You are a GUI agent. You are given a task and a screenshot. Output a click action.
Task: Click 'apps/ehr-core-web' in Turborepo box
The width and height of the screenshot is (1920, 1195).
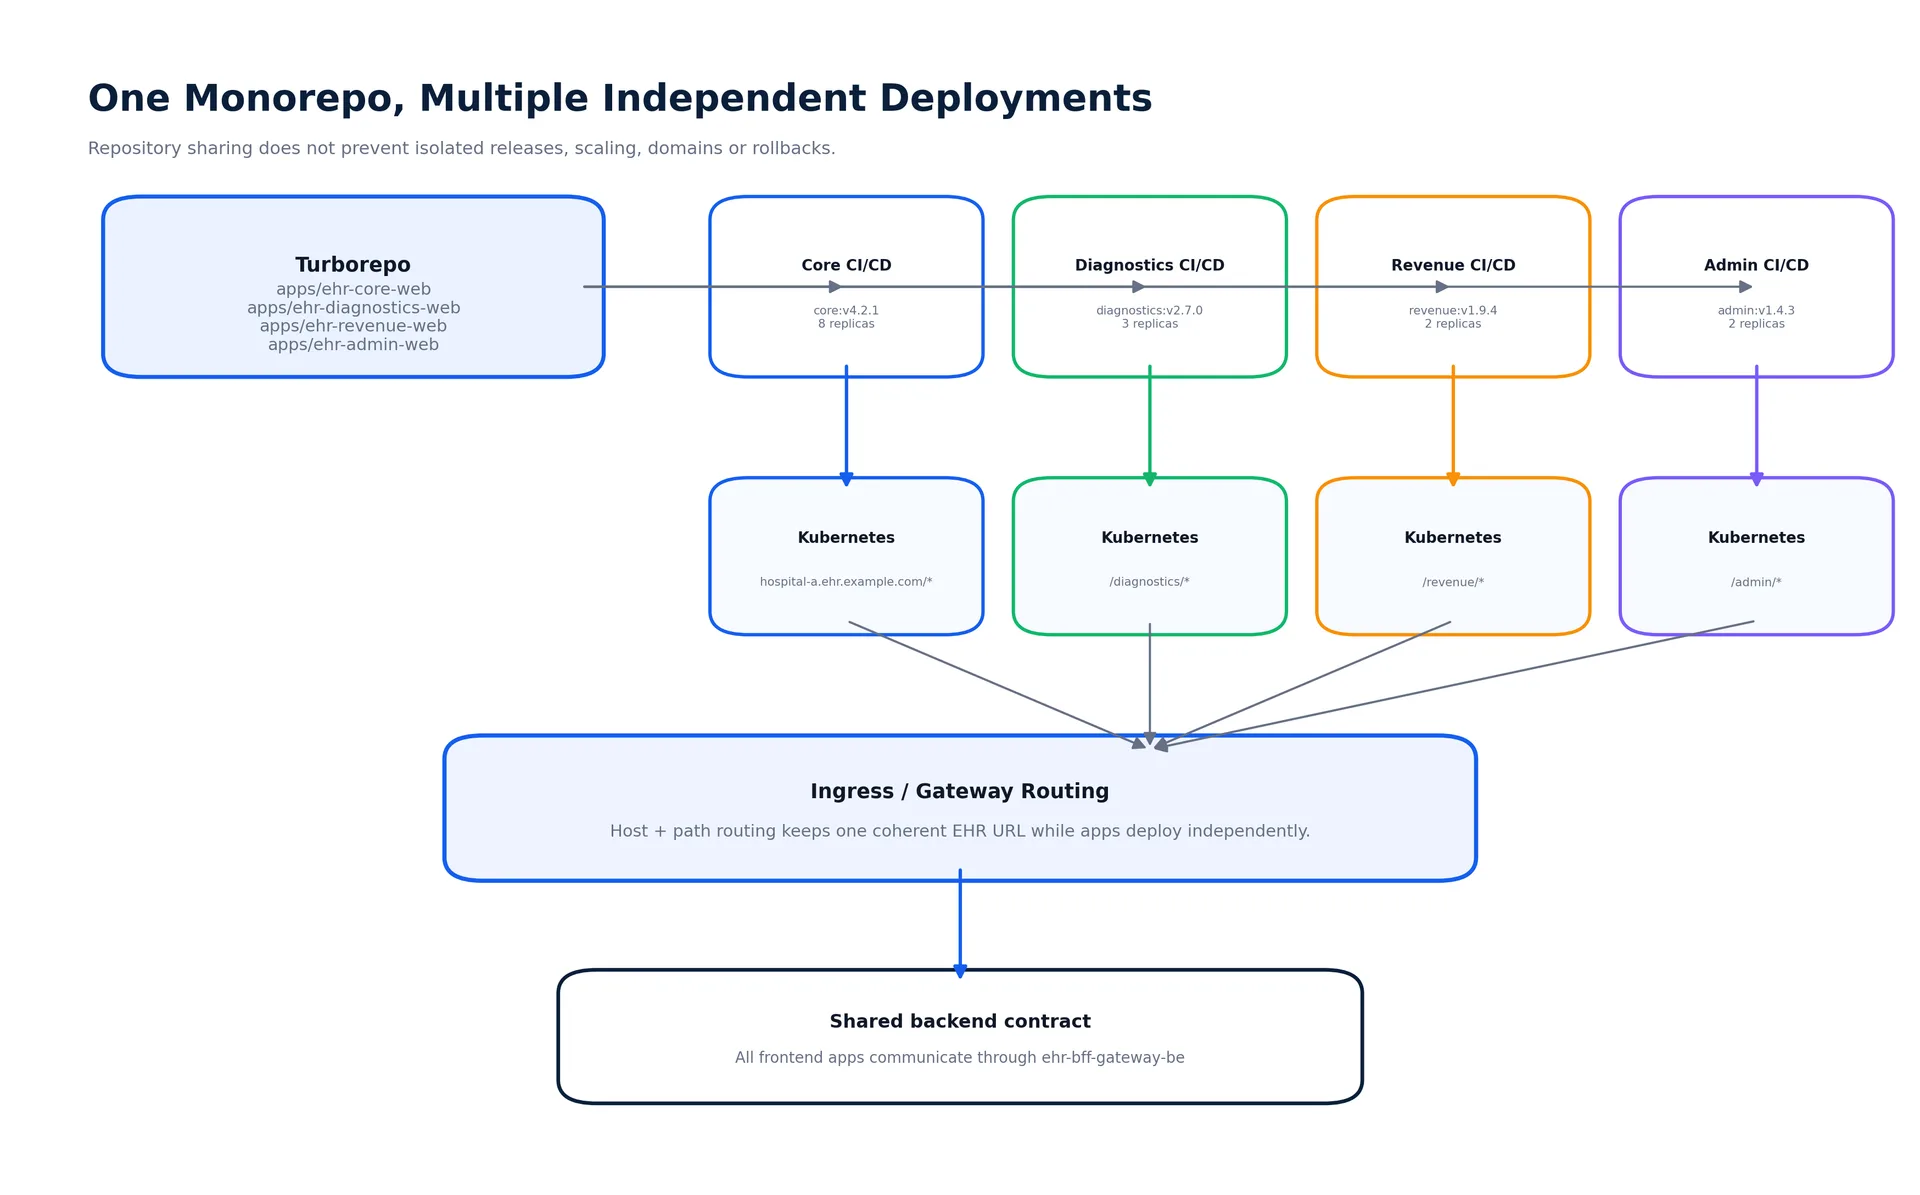[353, 289]
